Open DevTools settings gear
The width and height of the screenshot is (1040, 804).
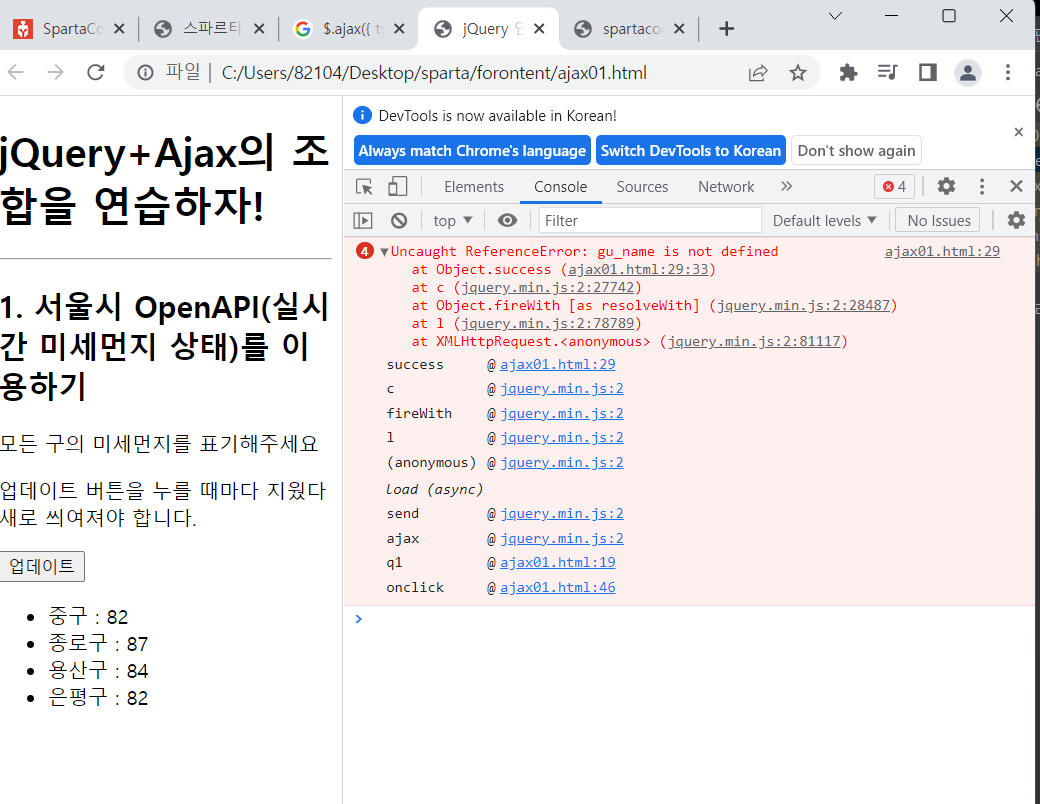coord(946,186)
